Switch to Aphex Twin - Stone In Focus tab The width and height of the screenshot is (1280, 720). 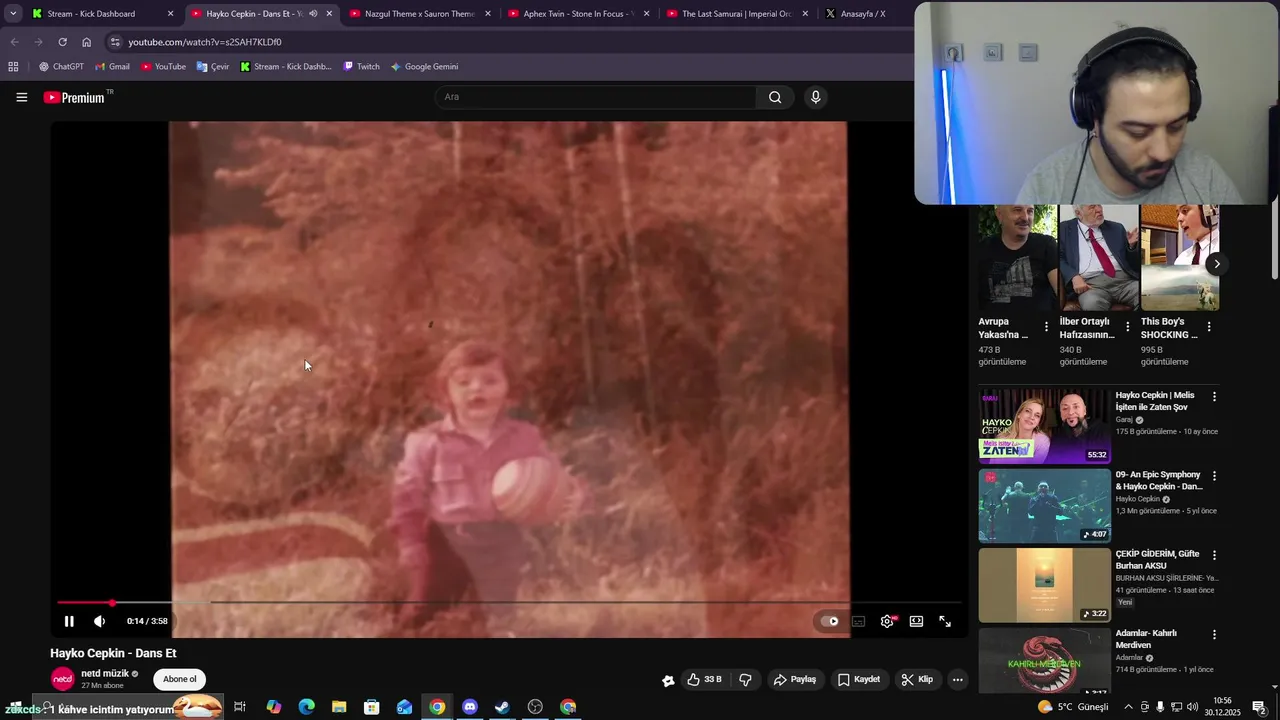[x=578, y=14]
